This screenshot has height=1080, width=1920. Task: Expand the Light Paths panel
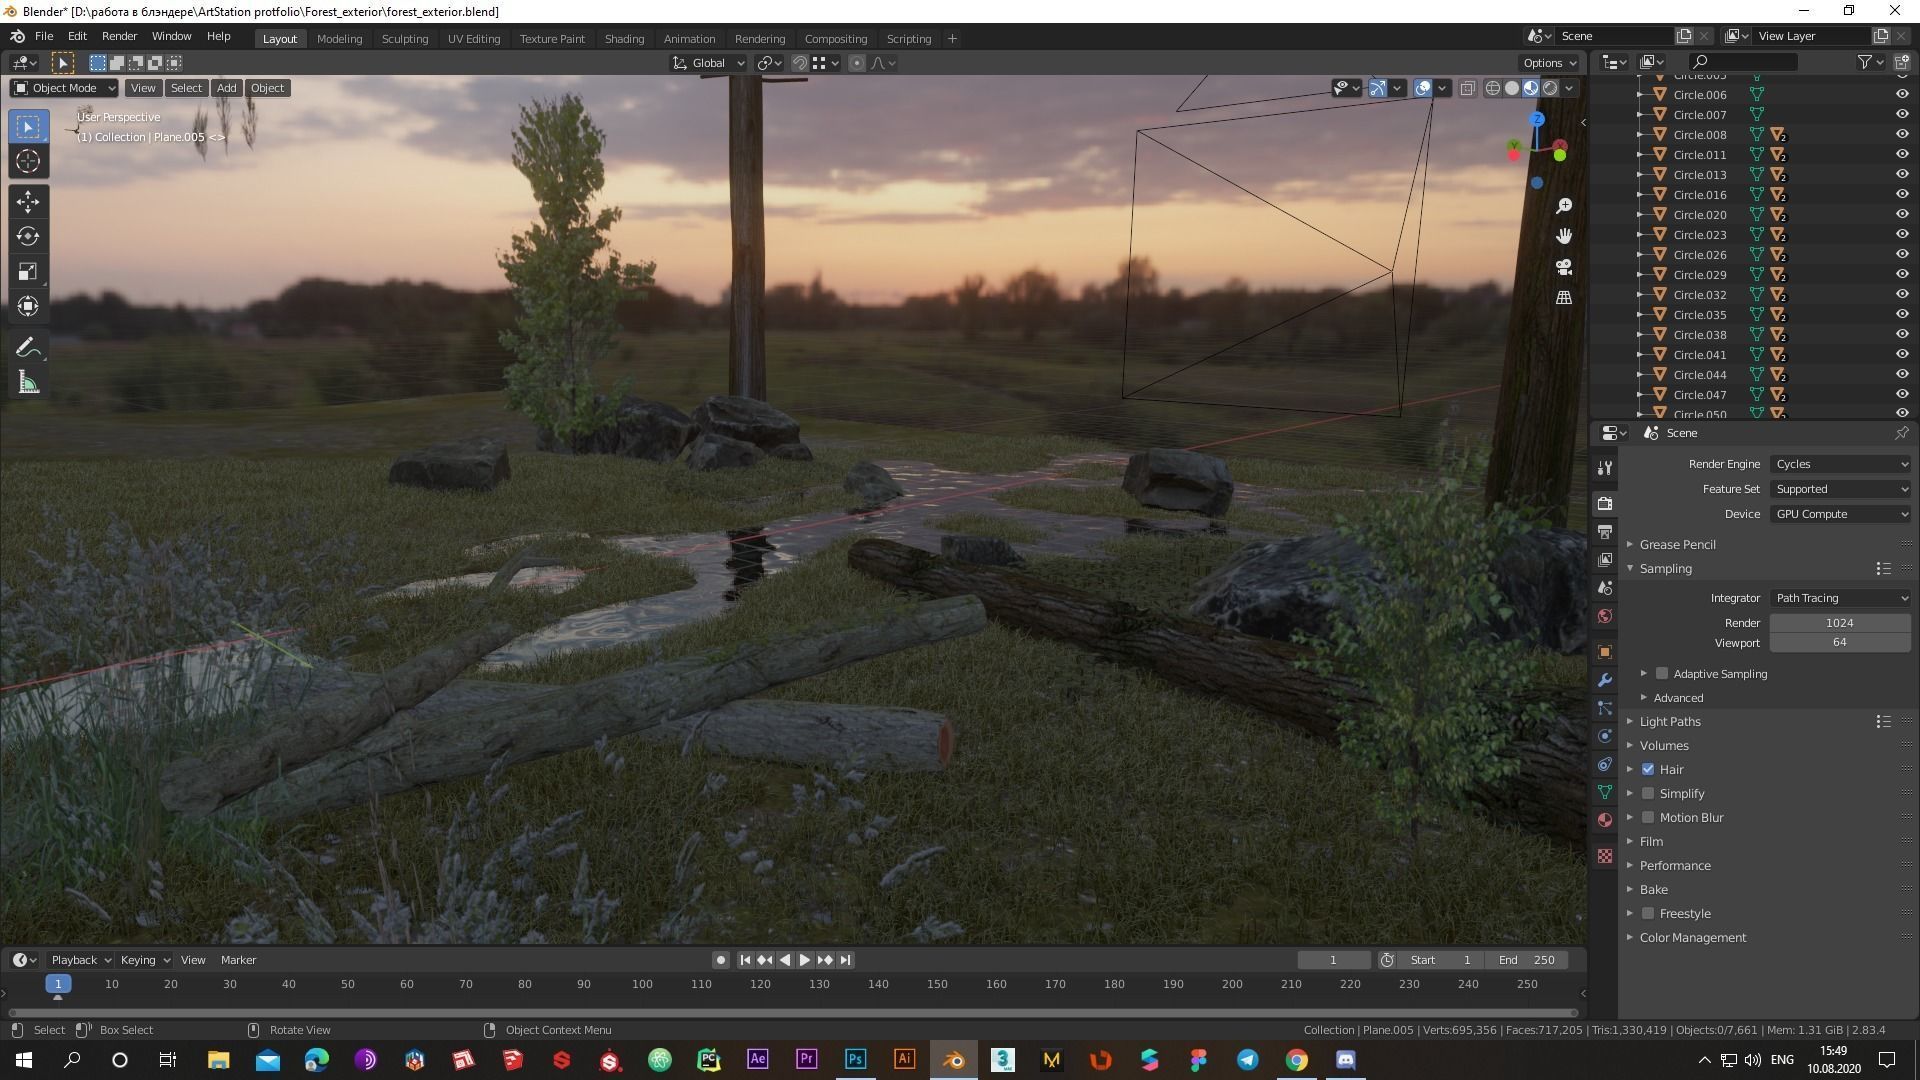coord(1669,722)
